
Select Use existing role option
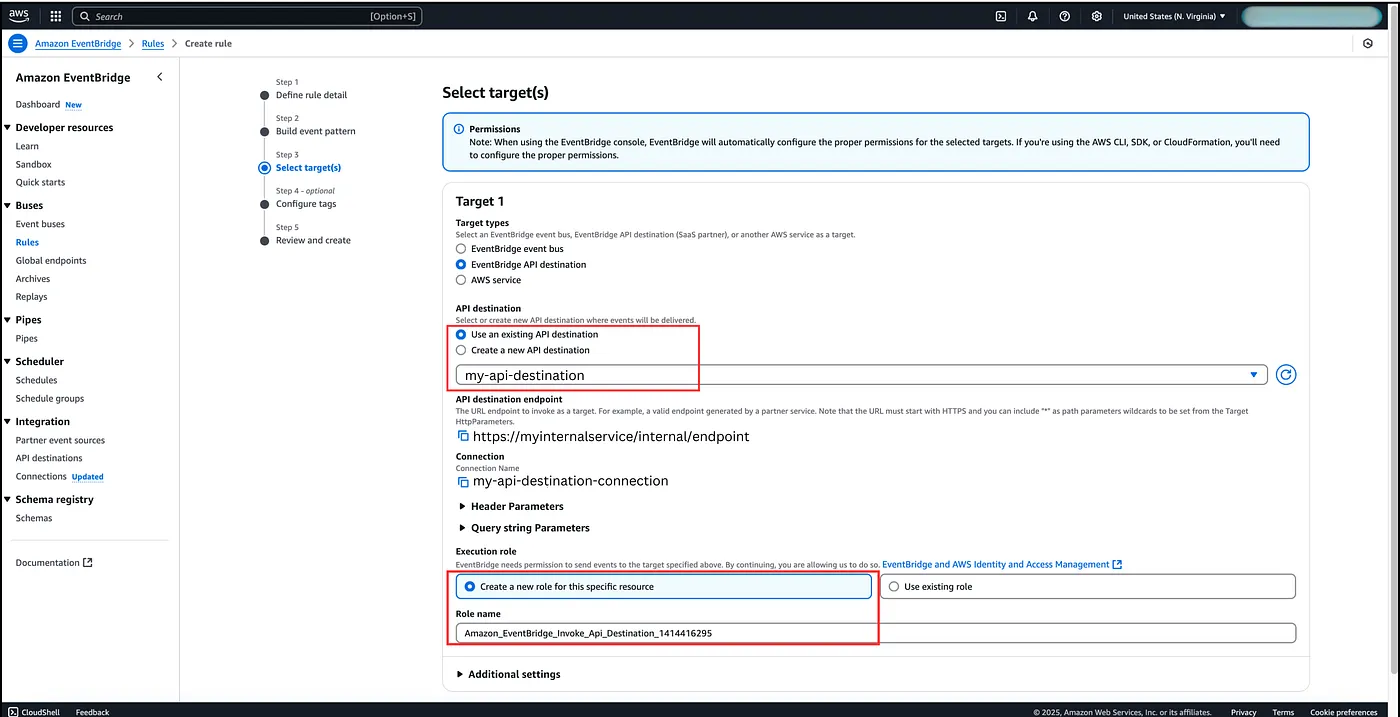[1088, 586]
